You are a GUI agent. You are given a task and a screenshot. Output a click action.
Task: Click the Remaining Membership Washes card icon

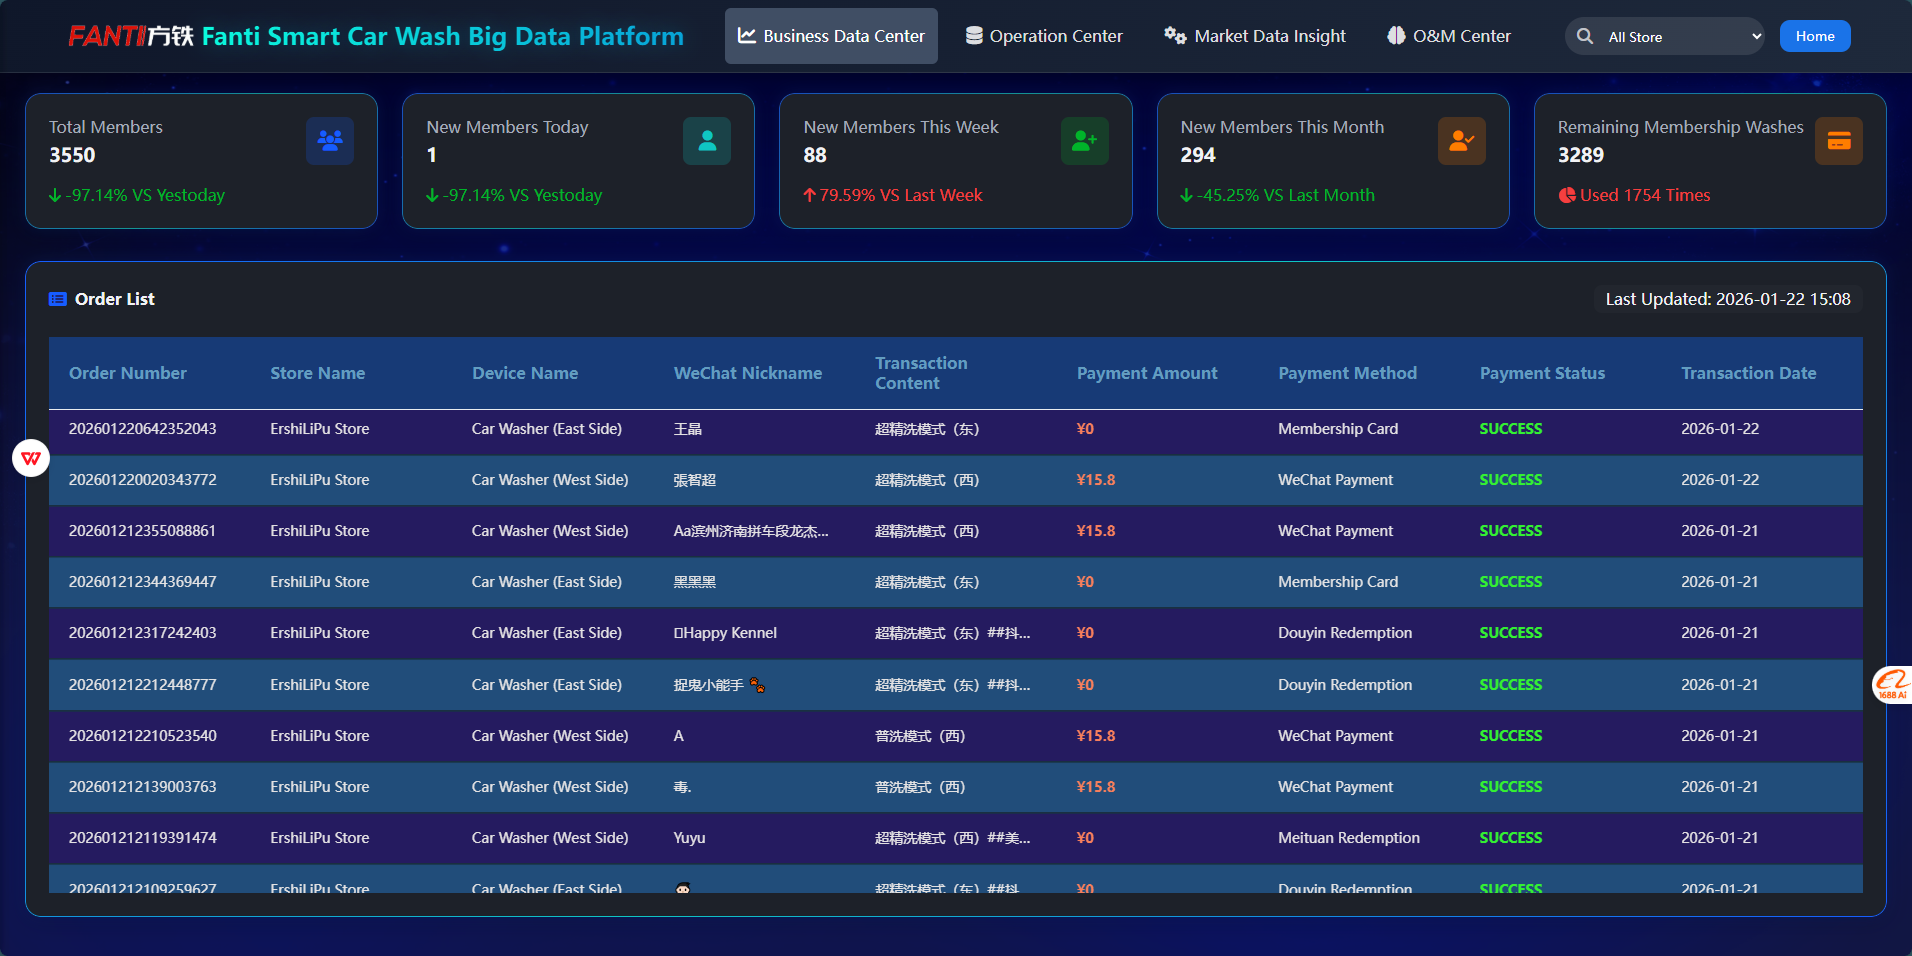pyautogui.click(x=1838, y=141)
